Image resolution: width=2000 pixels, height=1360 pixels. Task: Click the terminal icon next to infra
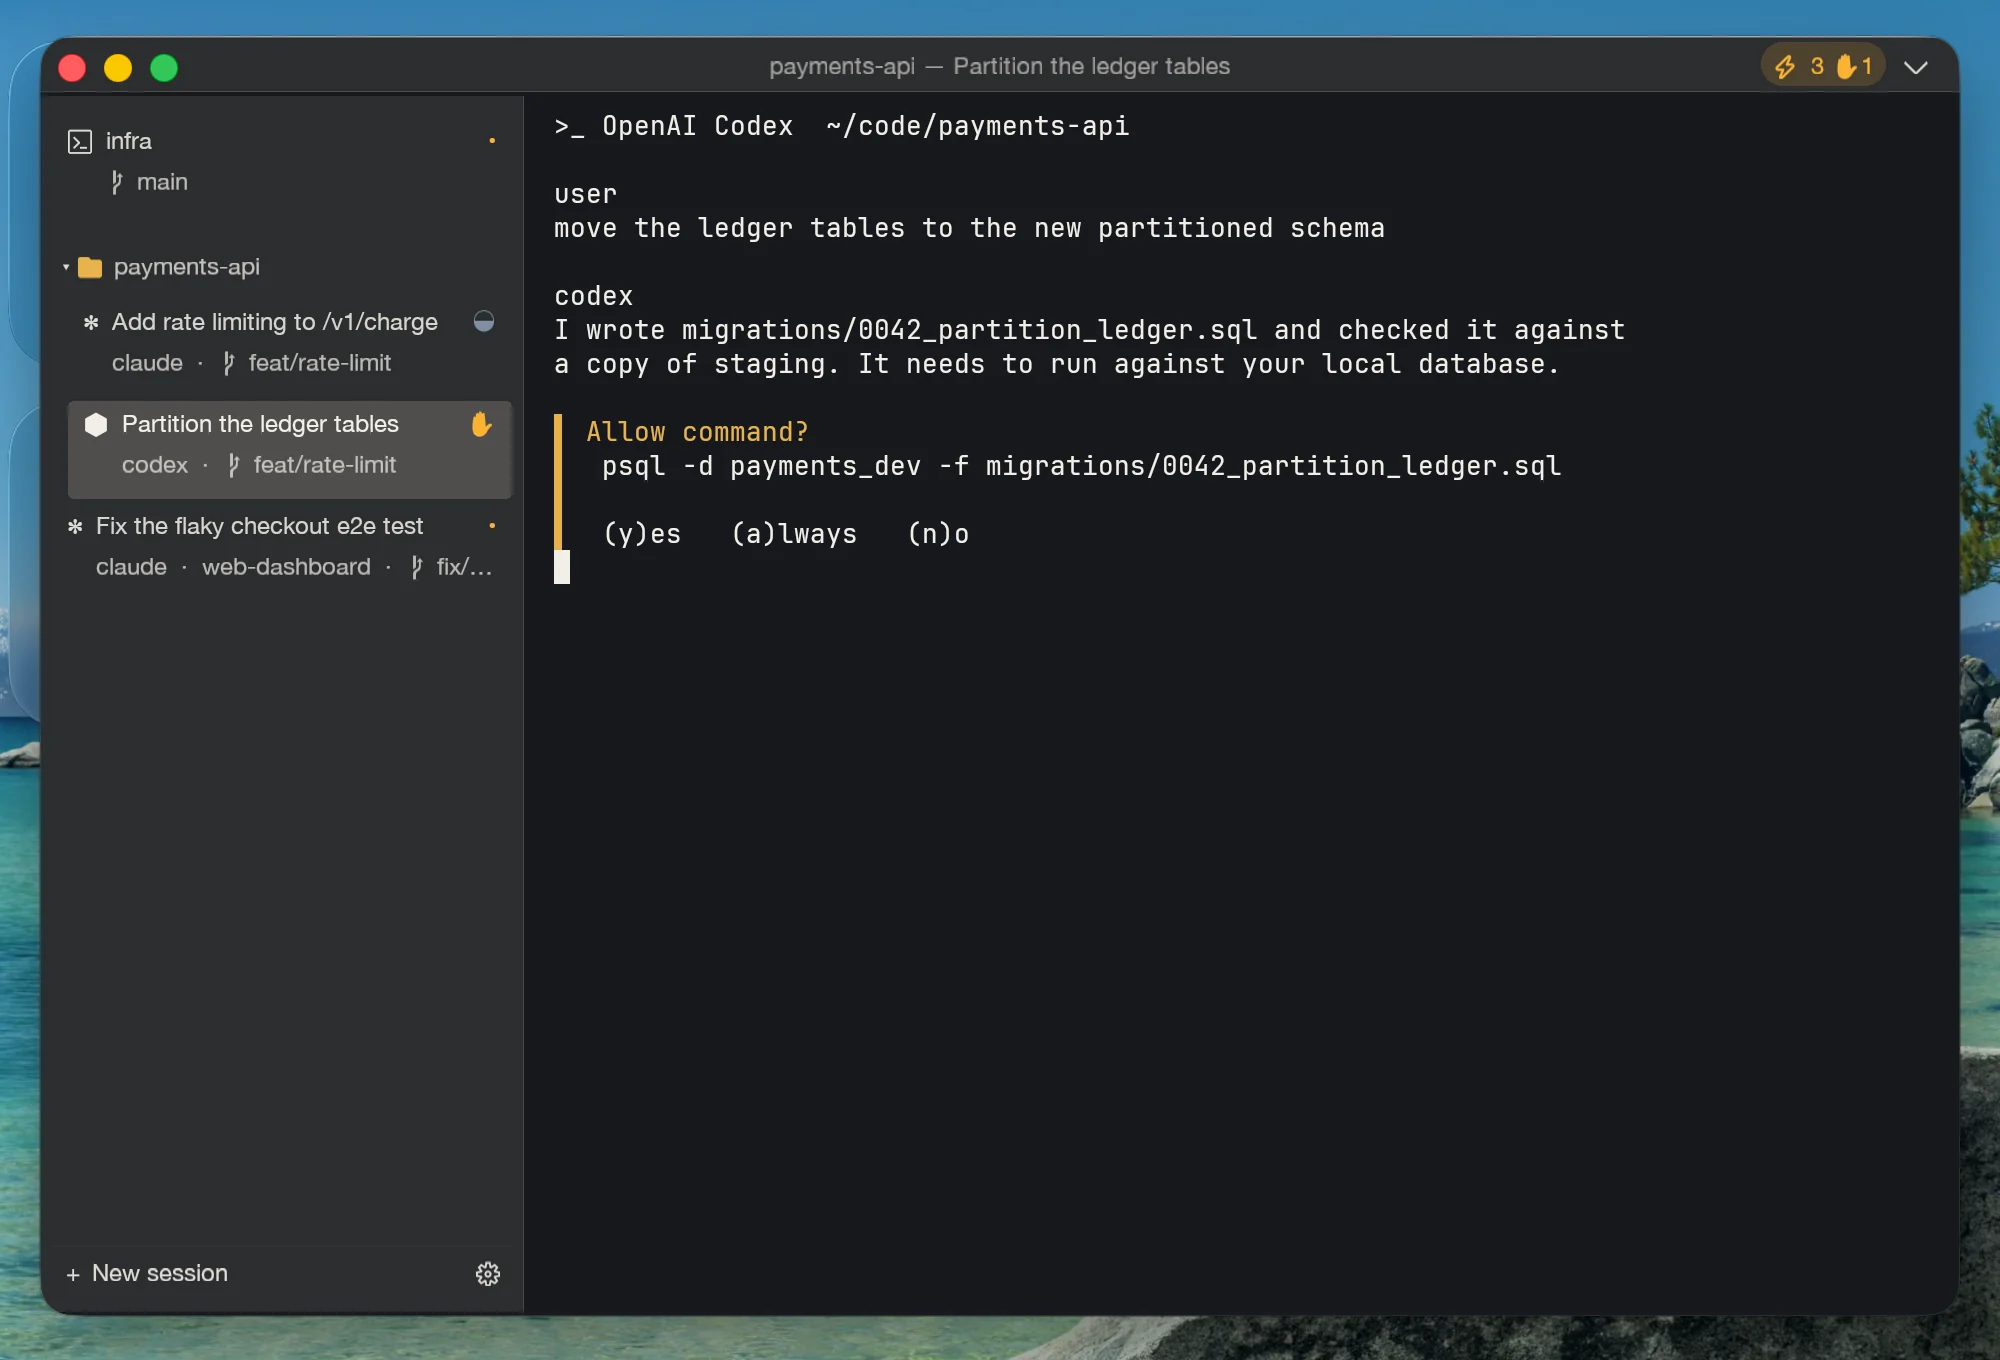click(80, 142)
